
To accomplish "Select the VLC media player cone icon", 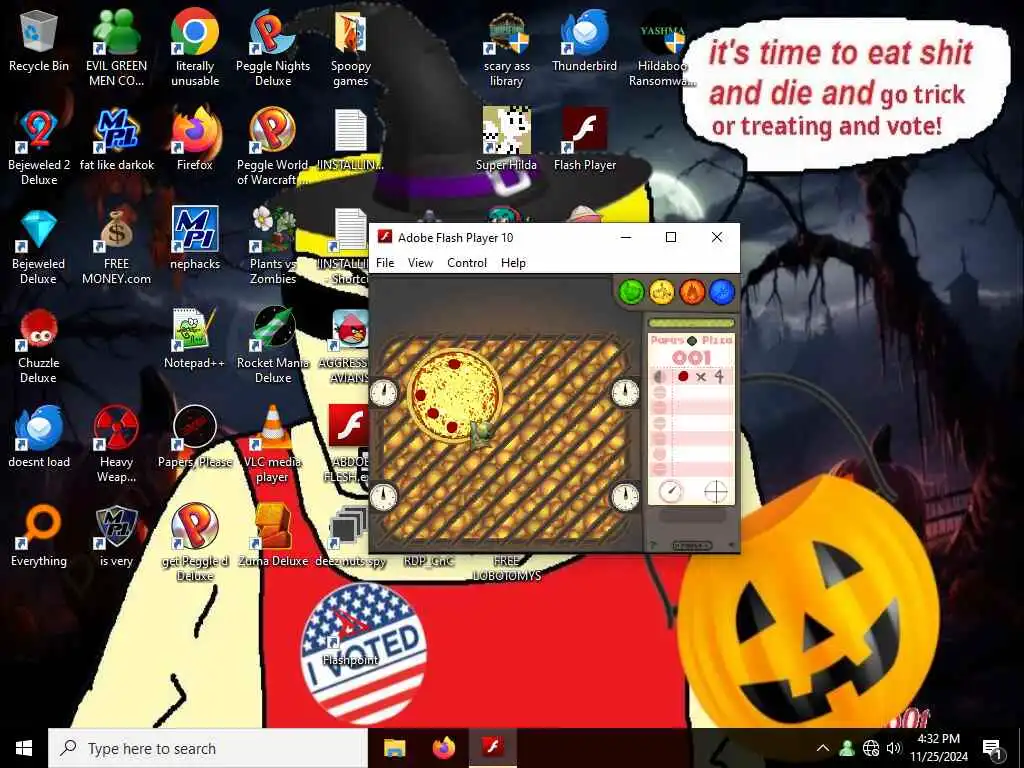I will (273, 445).
